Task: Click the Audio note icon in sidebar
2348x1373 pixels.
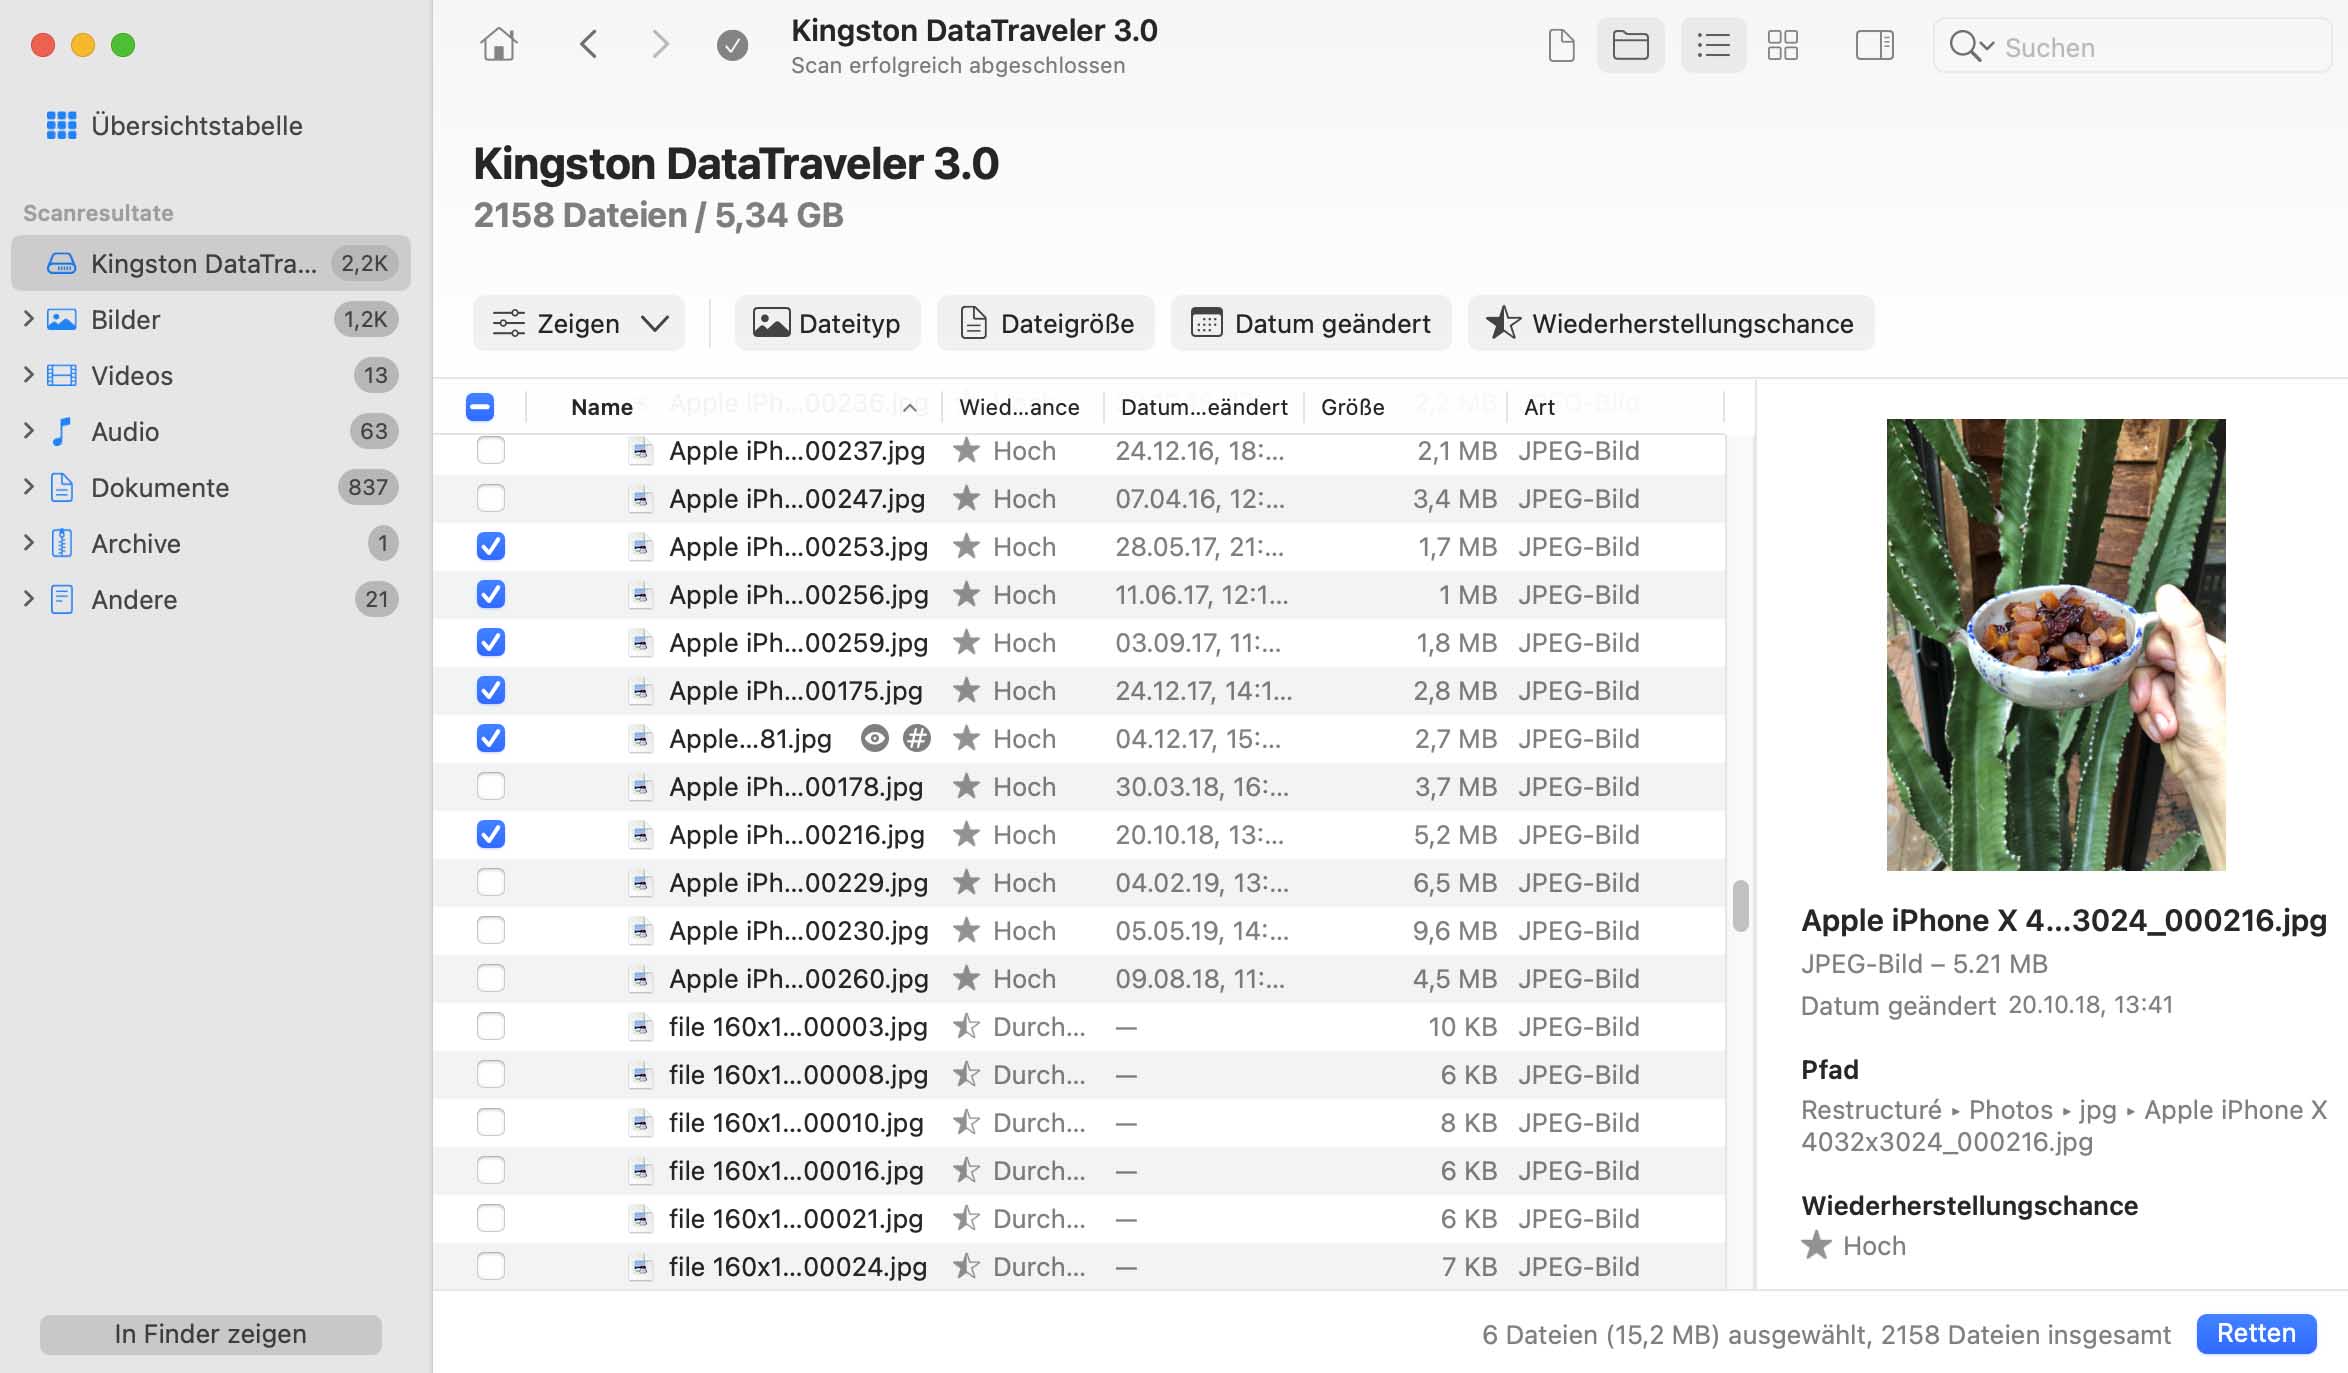Action: (62, 431)
